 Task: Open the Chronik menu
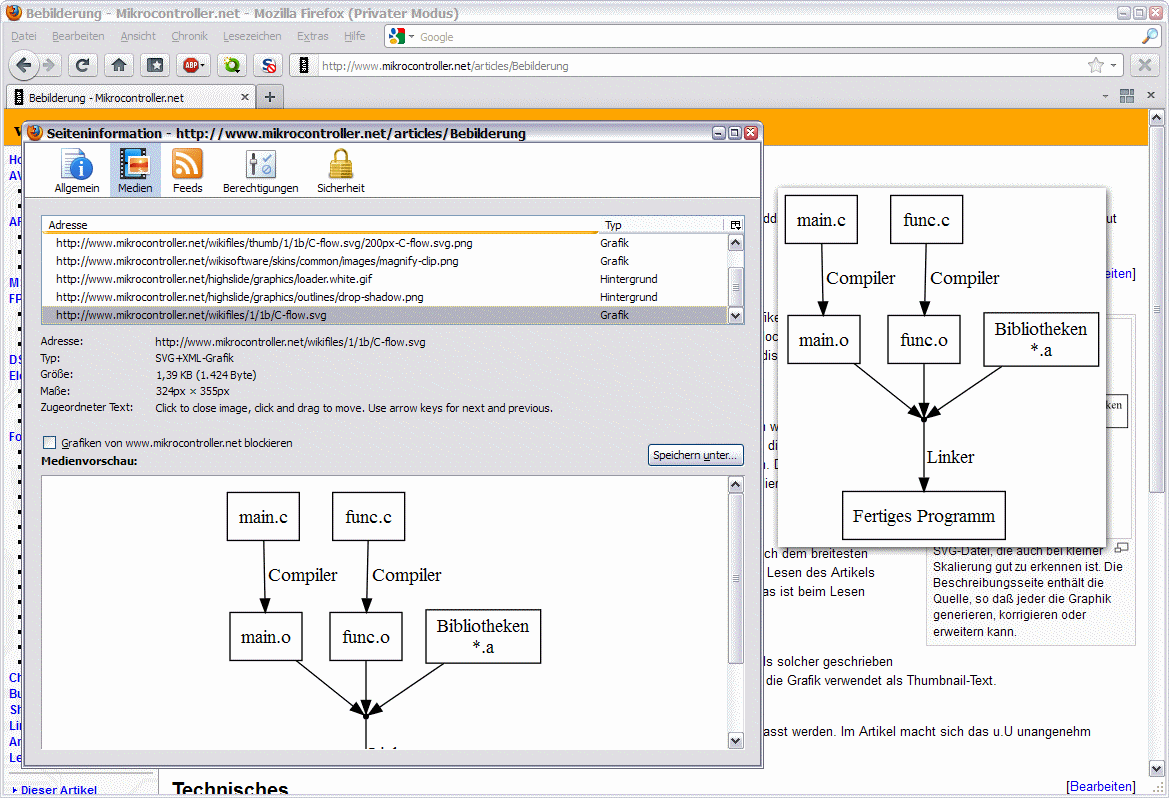[x=189, y=36]
